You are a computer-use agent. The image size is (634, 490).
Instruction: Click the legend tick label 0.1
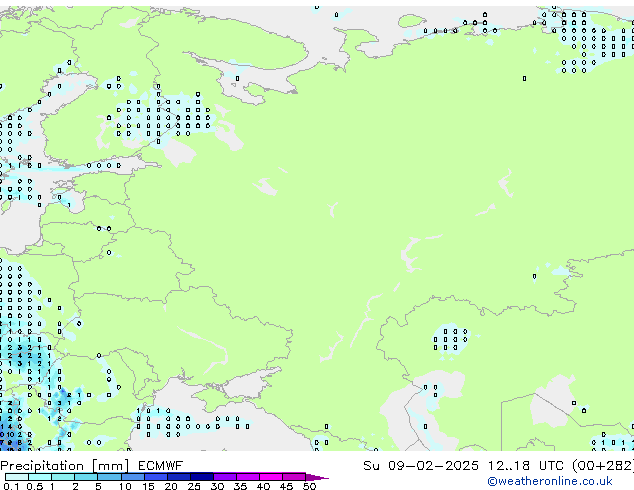point(10,486)
